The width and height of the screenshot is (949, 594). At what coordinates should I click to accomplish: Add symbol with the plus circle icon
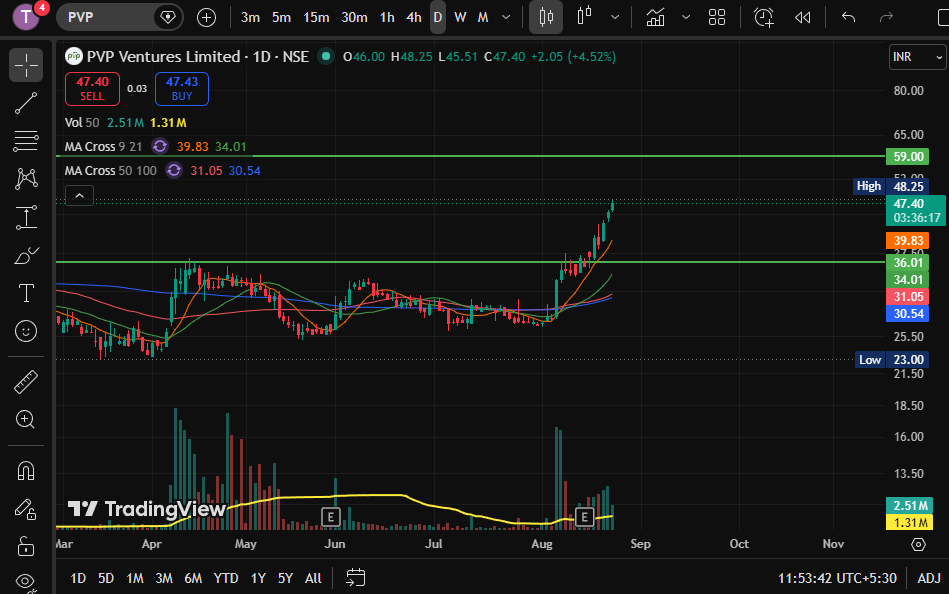[206, 17]
